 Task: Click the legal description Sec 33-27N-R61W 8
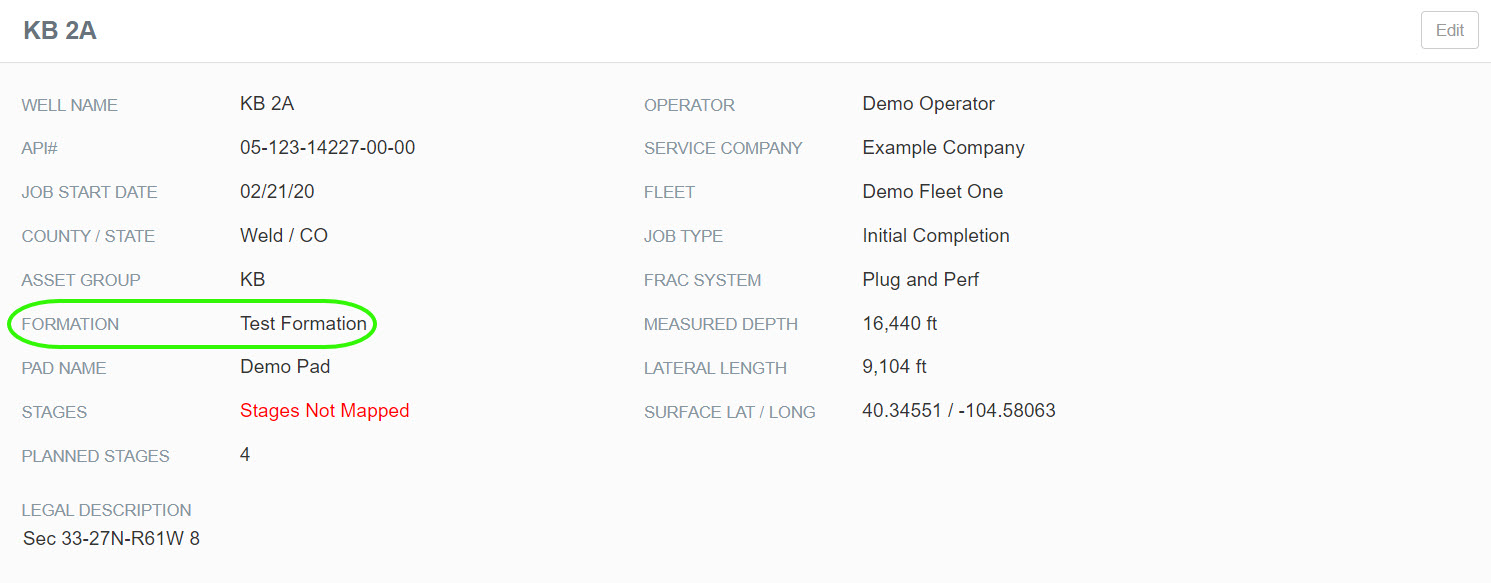pyautogui.click(x=111, y=539)
